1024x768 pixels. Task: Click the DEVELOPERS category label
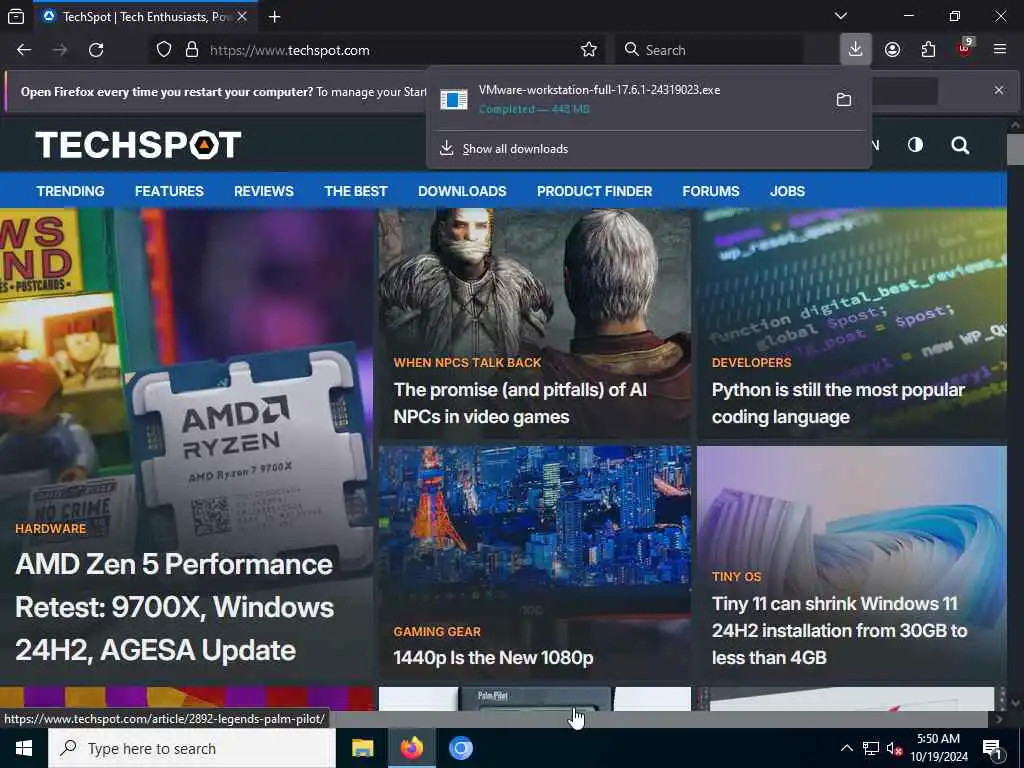point(751,362)
